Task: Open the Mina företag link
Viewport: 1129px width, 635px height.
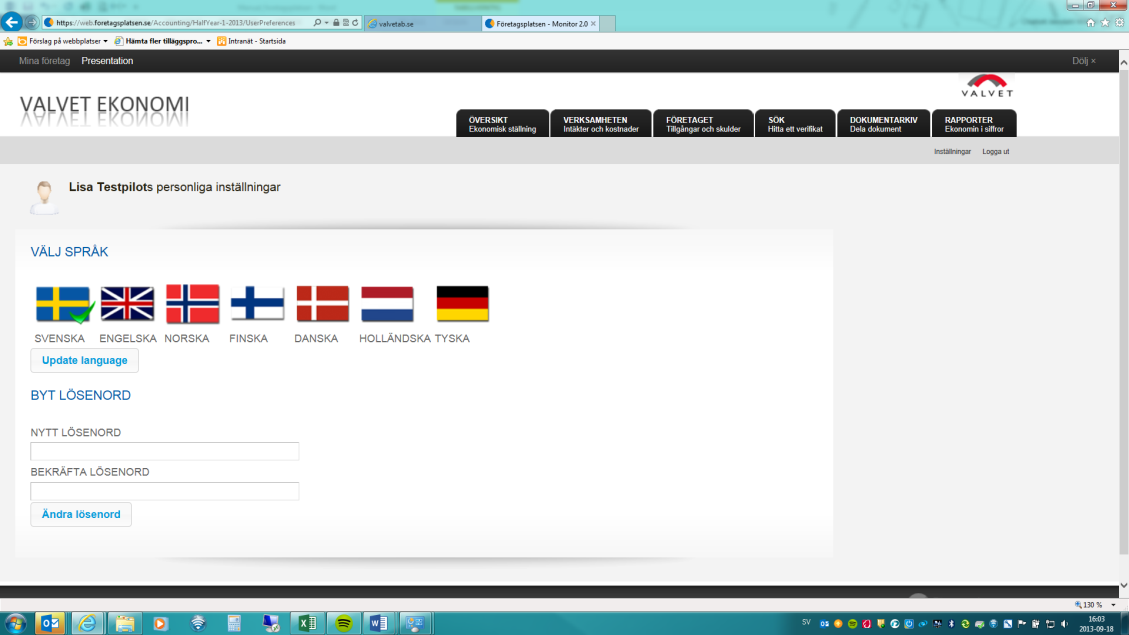Action: [45, 61]
